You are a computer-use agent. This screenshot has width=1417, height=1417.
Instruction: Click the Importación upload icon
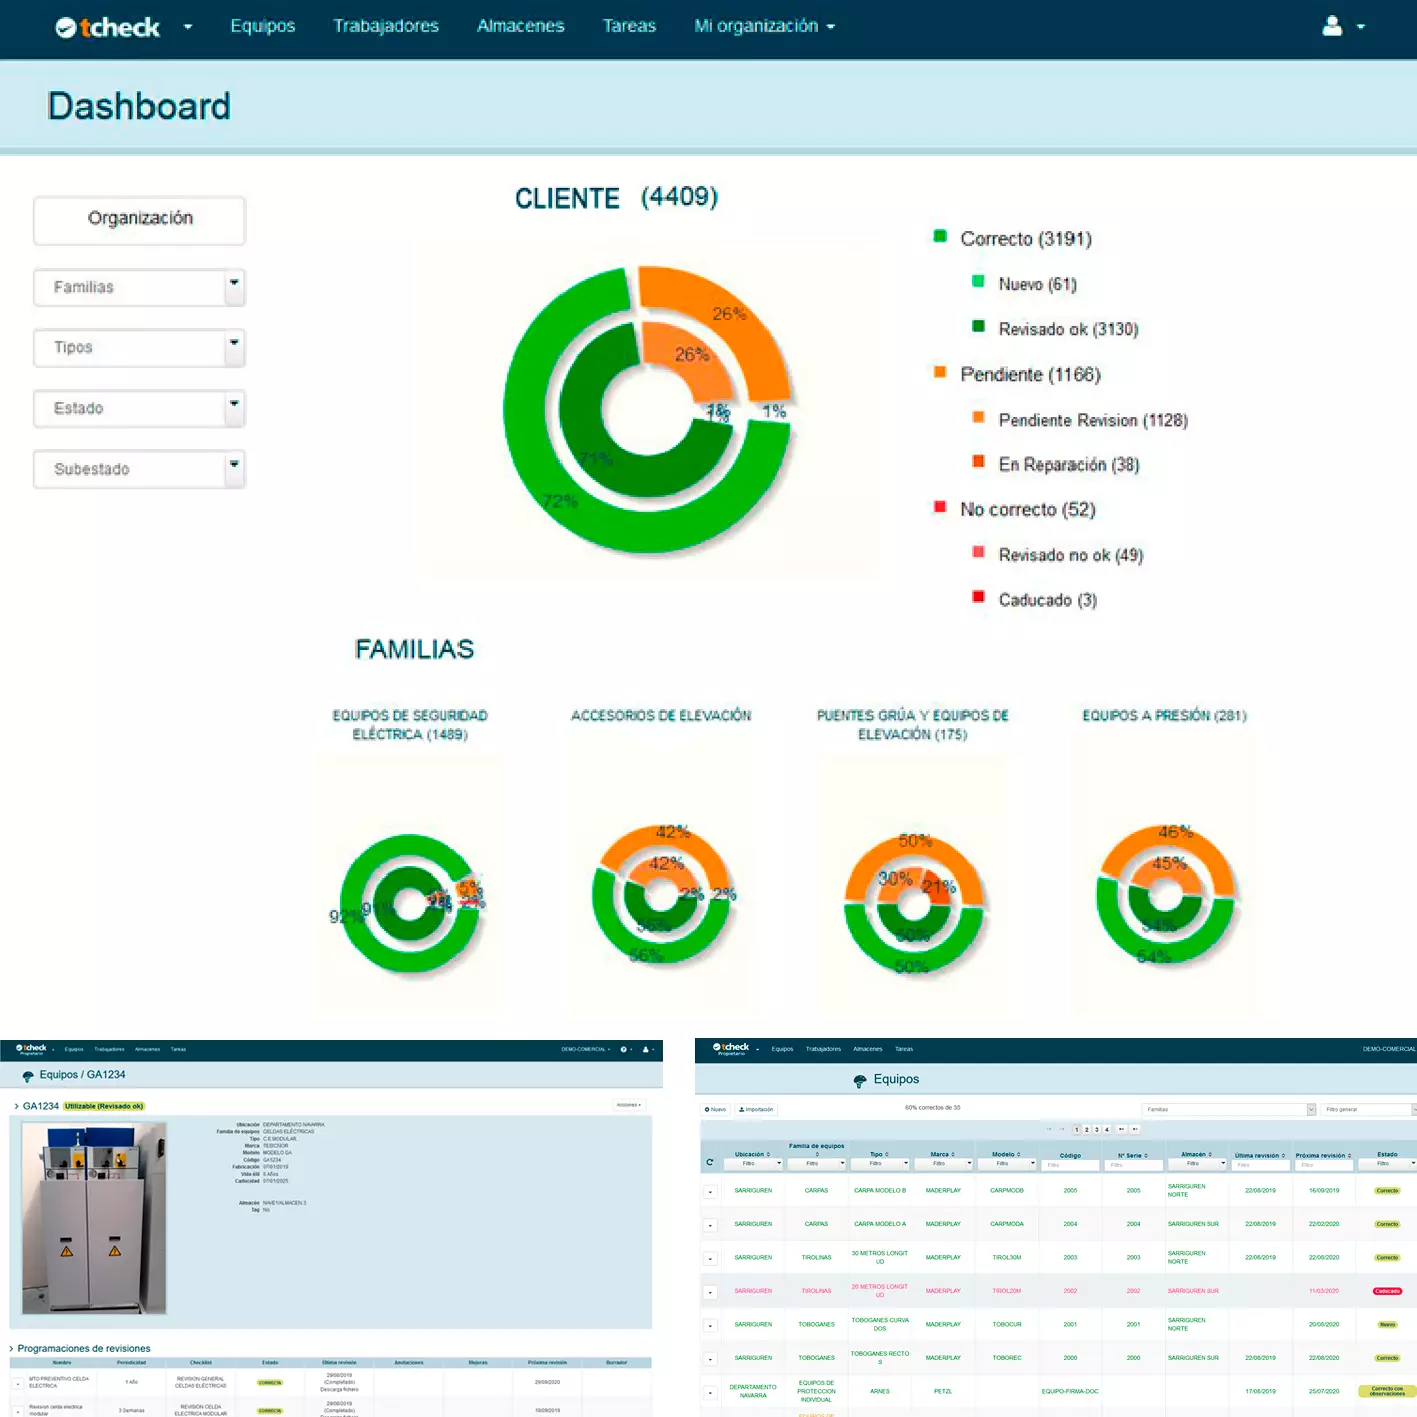click(x=742, y=1107)
